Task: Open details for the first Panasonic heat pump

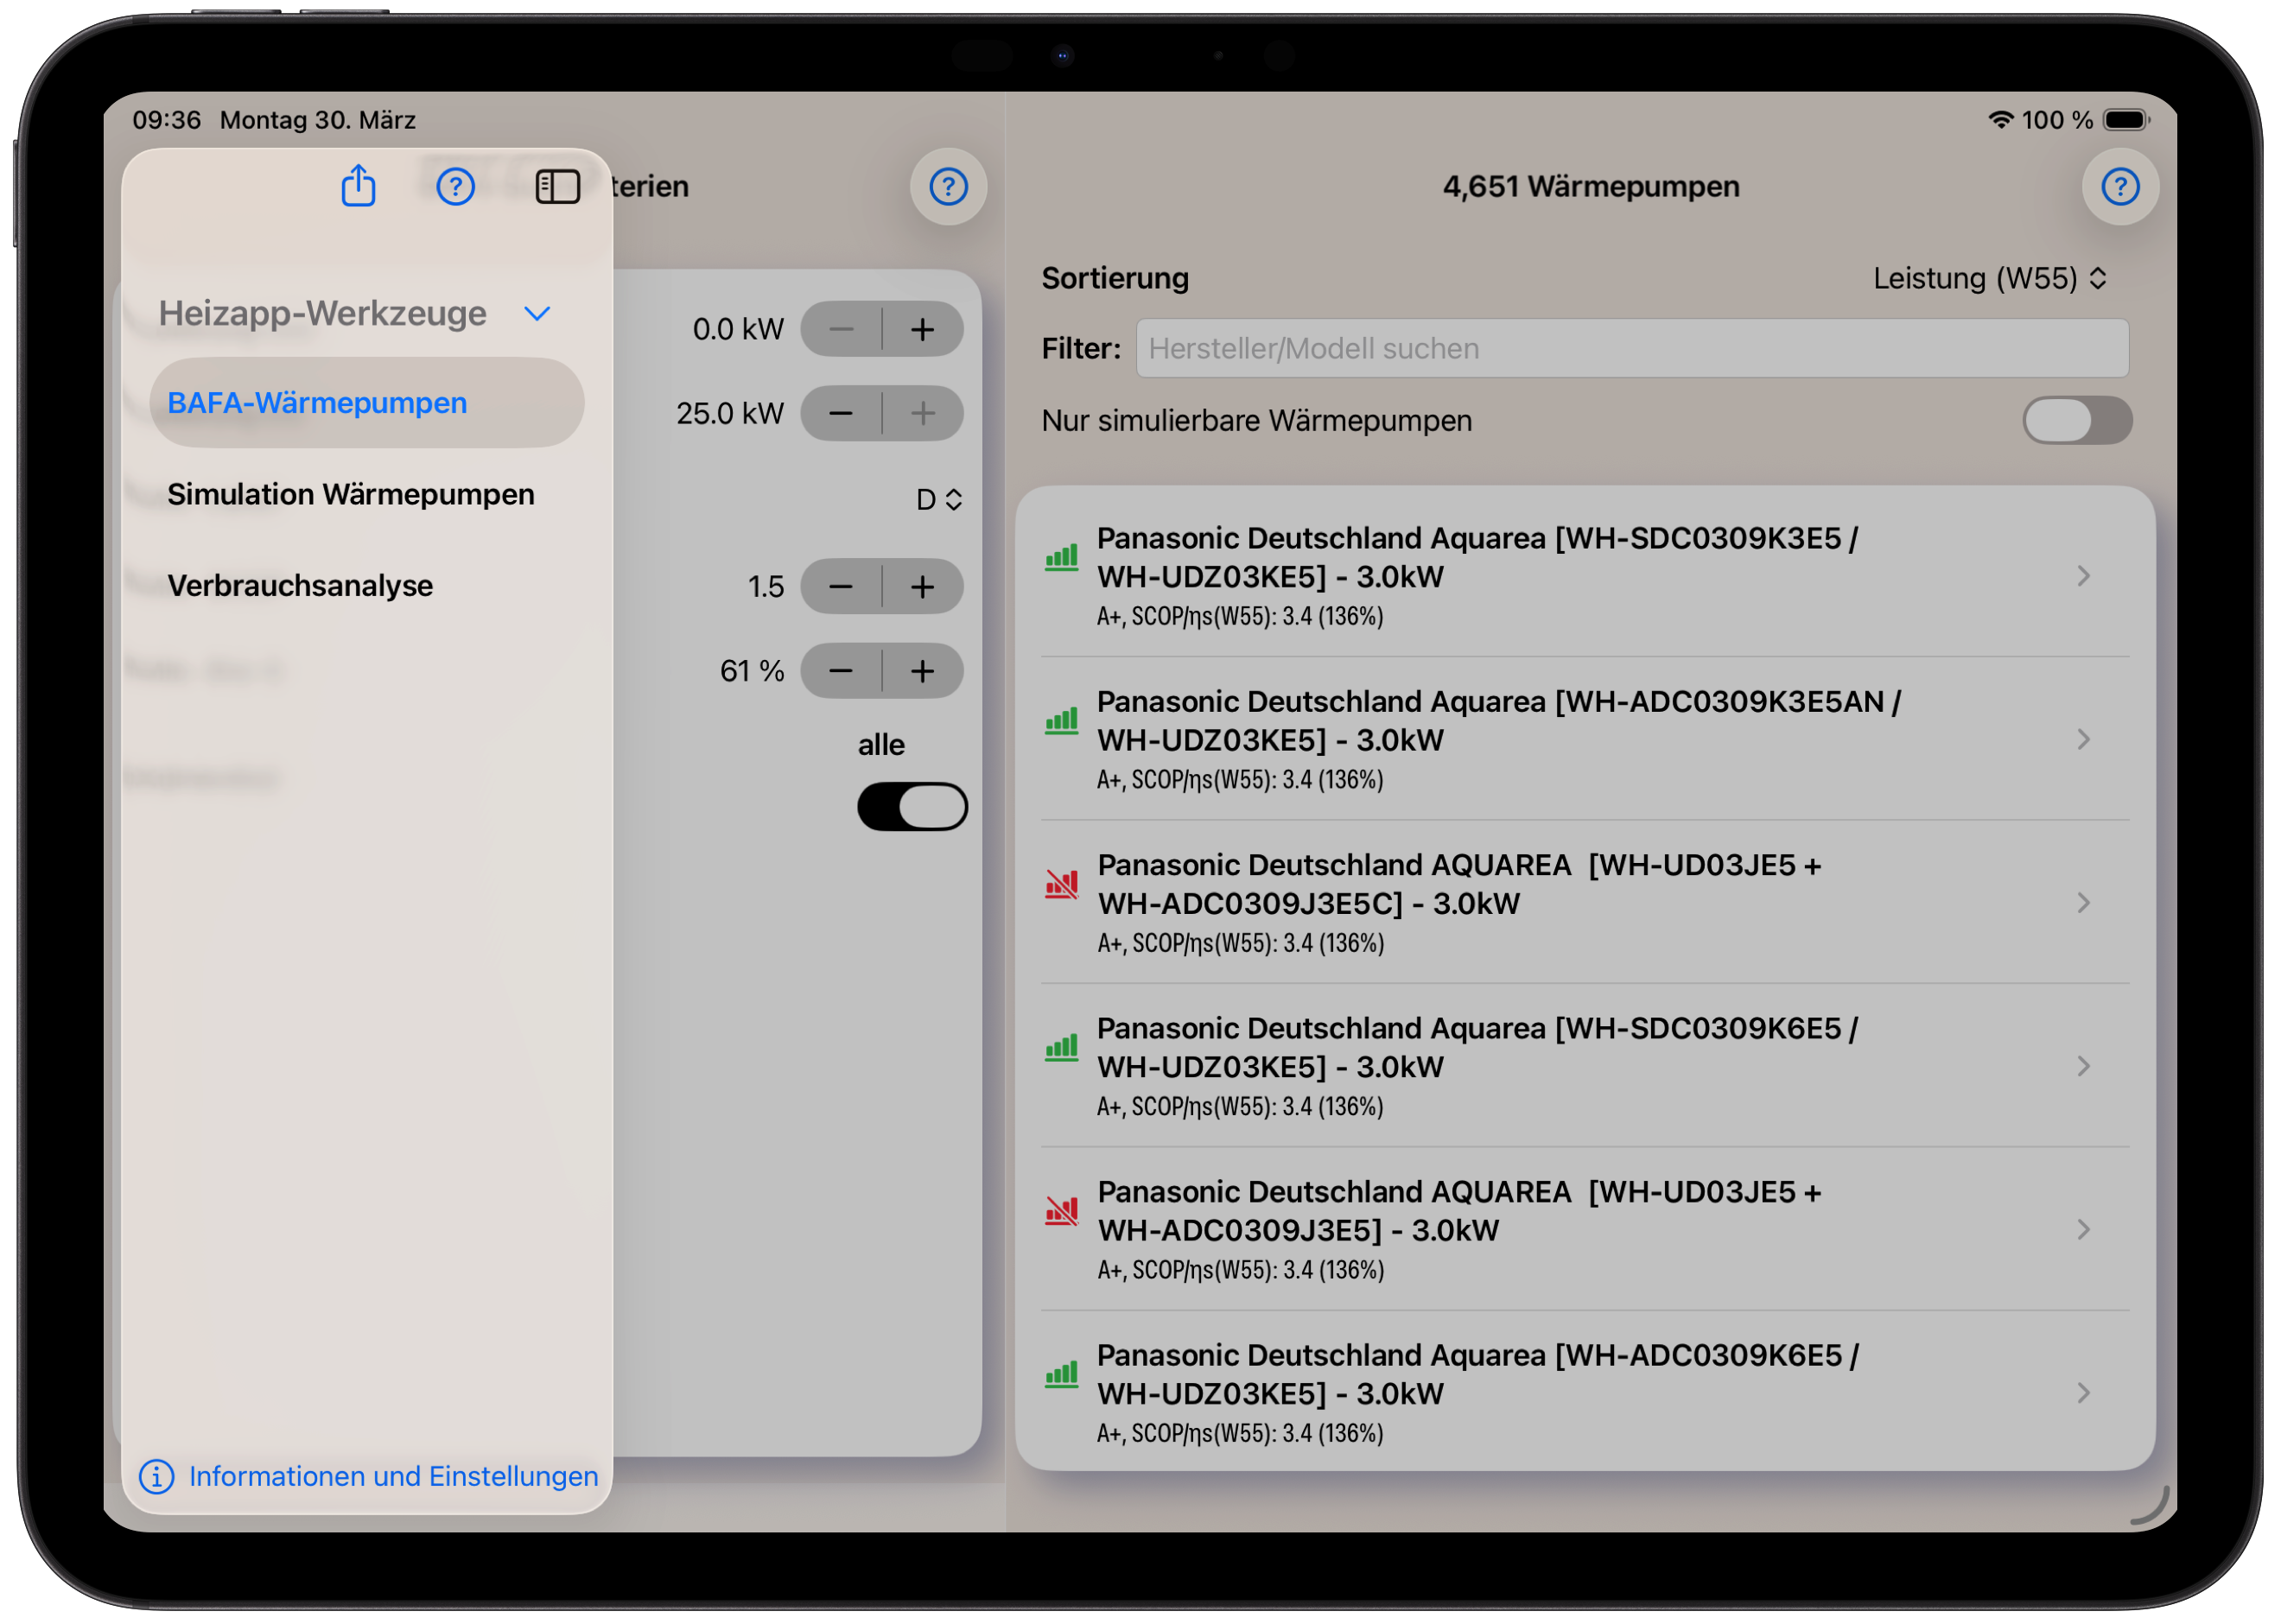Action: click(x=1580, y=575)
